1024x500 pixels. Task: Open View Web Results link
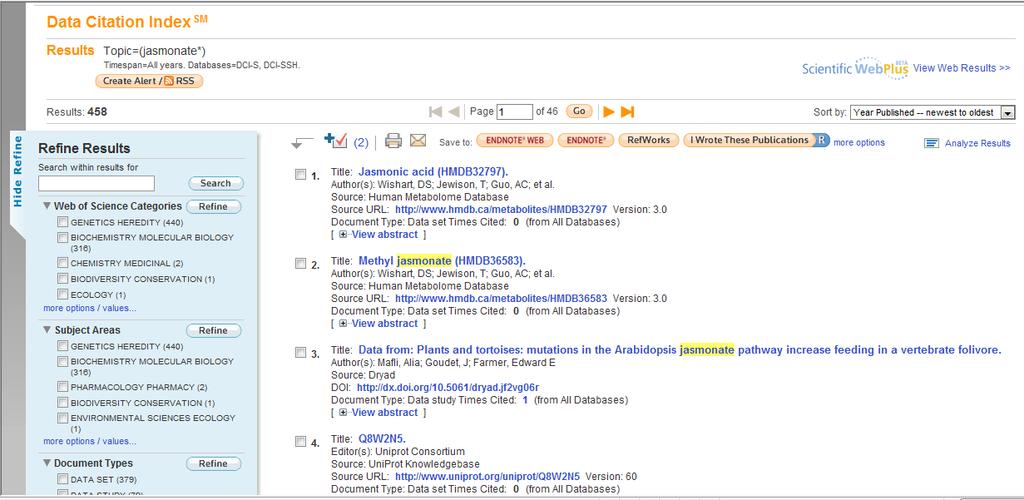pos(961,68)
